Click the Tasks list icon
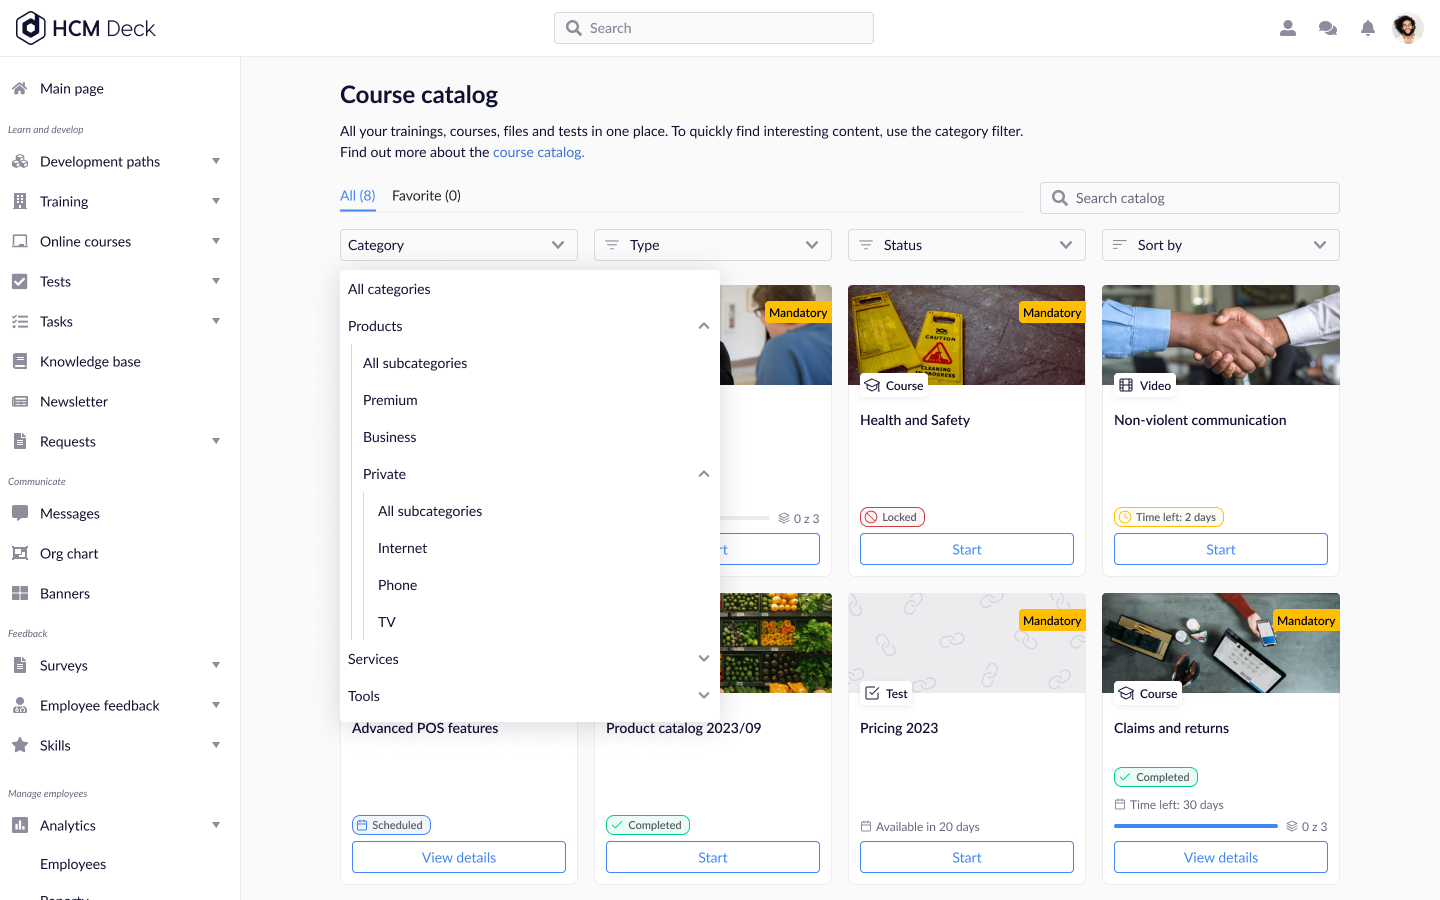The width and height of the screenshot is (1440, 900). (19, 321)
